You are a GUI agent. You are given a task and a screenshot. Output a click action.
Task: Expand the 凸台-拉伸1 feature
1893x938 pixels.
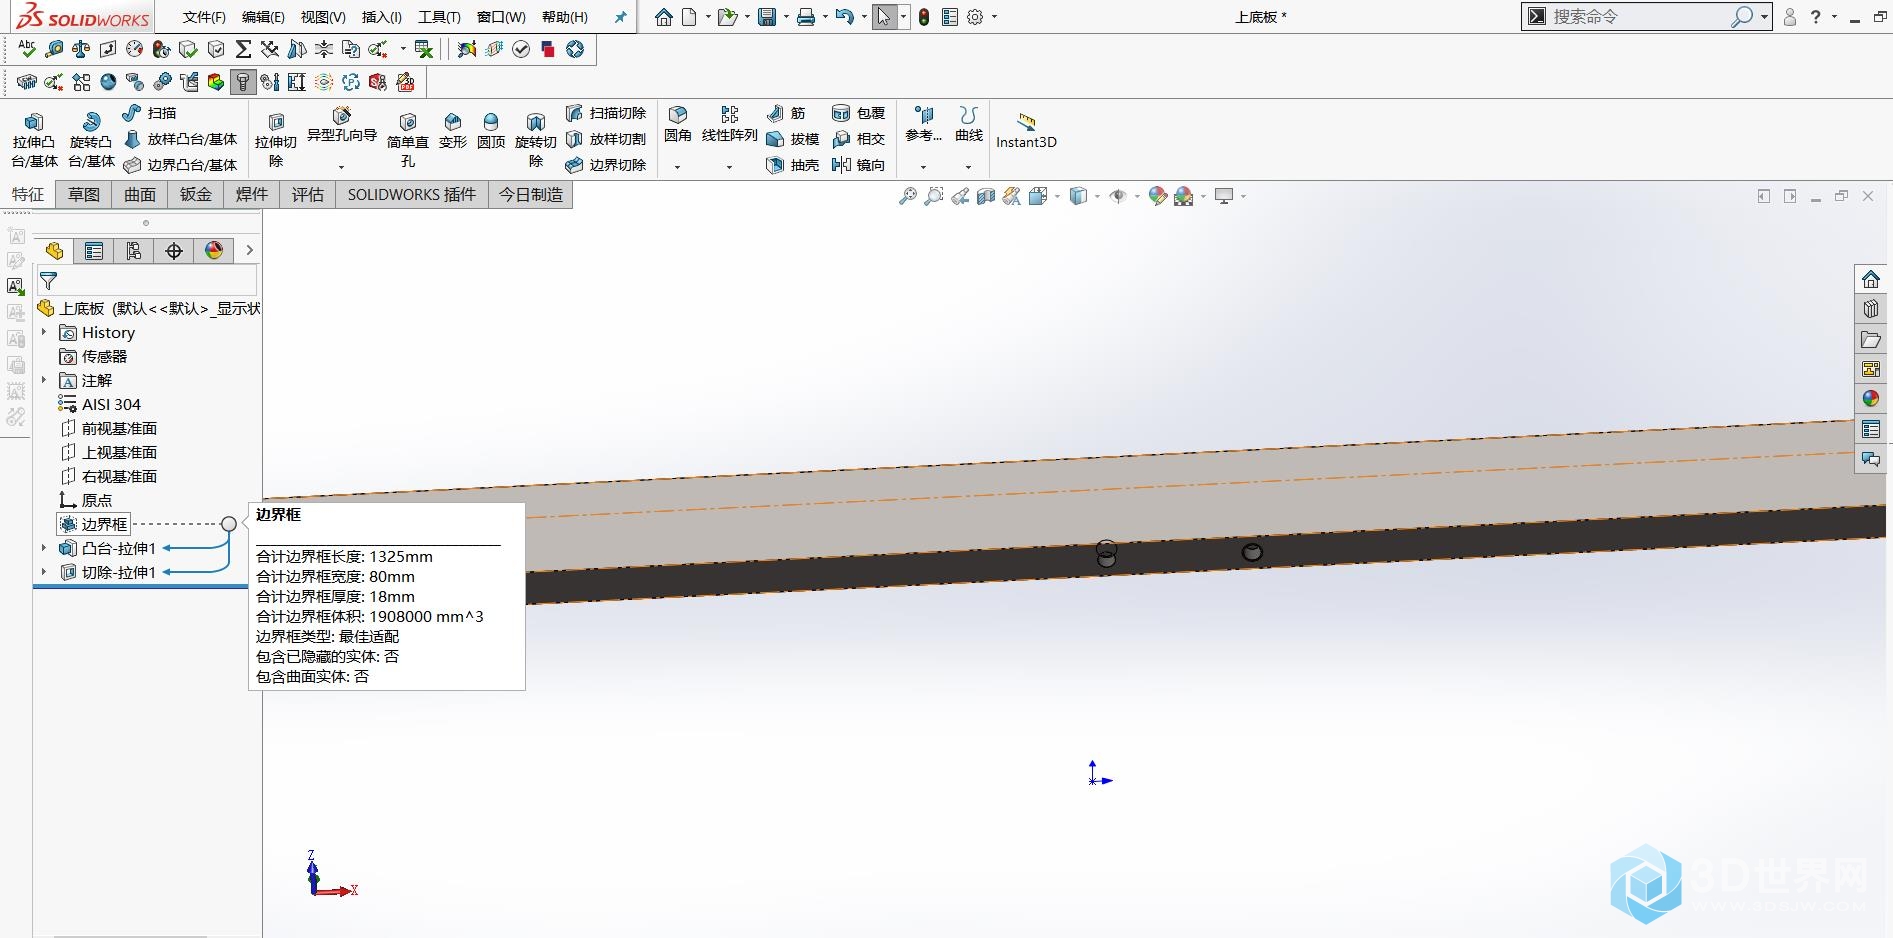tap(44, 548)
